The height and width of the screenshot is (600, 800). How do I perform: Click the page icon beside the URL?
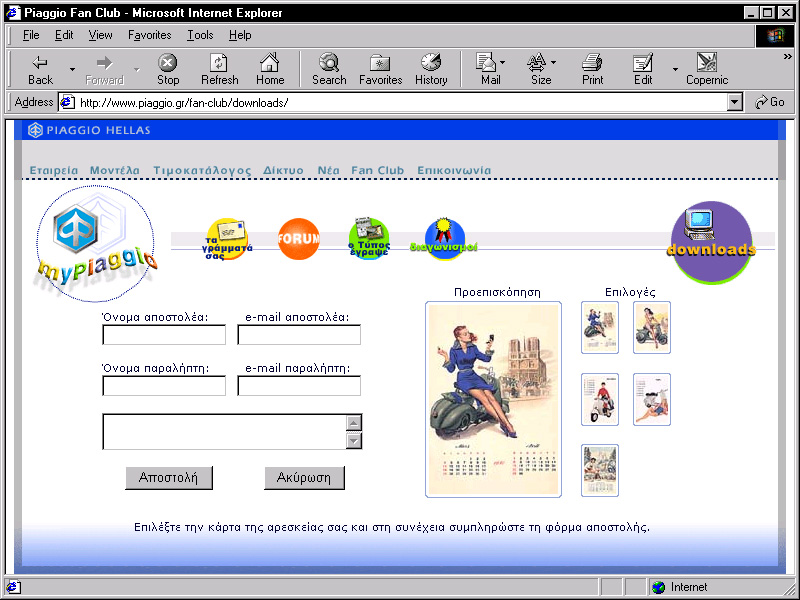click(x=67, y=103)
